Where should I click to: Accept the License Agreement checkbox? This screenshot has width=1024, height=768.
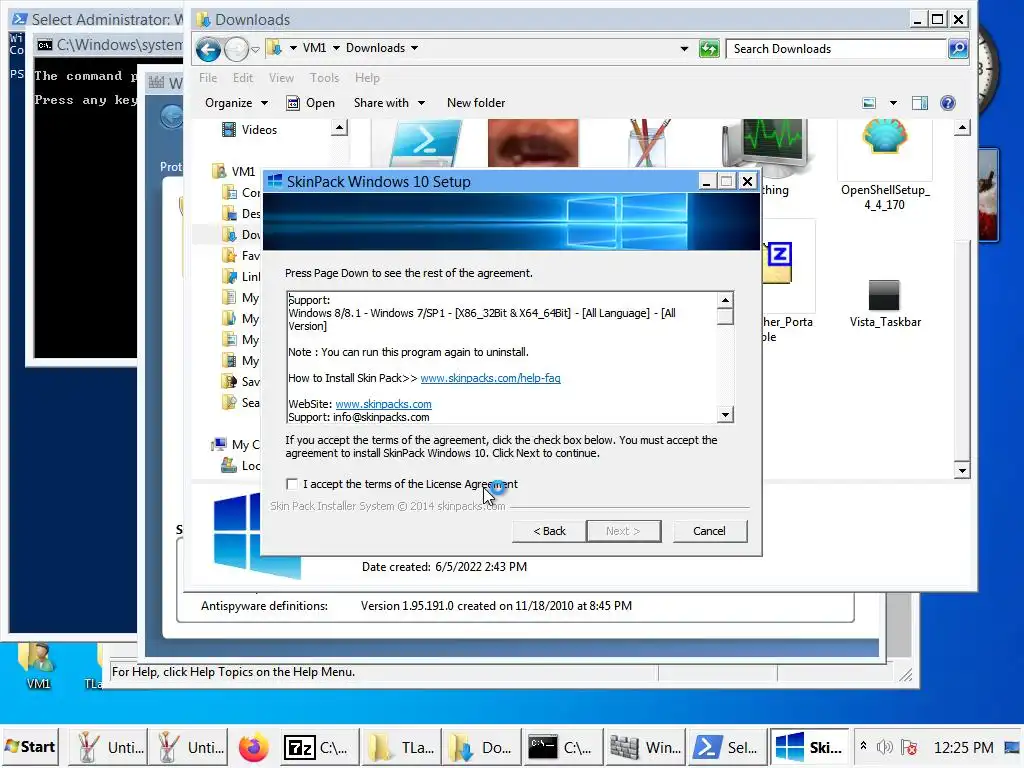point(292,484)
